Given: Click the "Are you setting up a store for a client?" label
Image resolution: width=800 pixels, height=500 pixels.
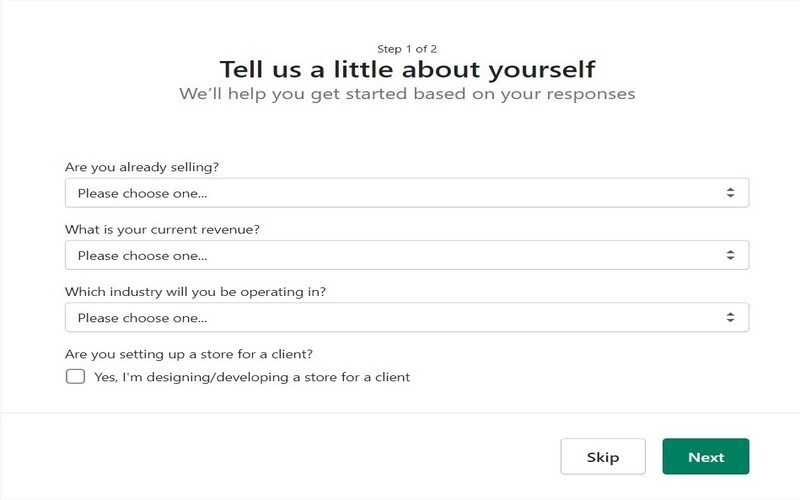Looking at the screenshot, I should (189, 353).
